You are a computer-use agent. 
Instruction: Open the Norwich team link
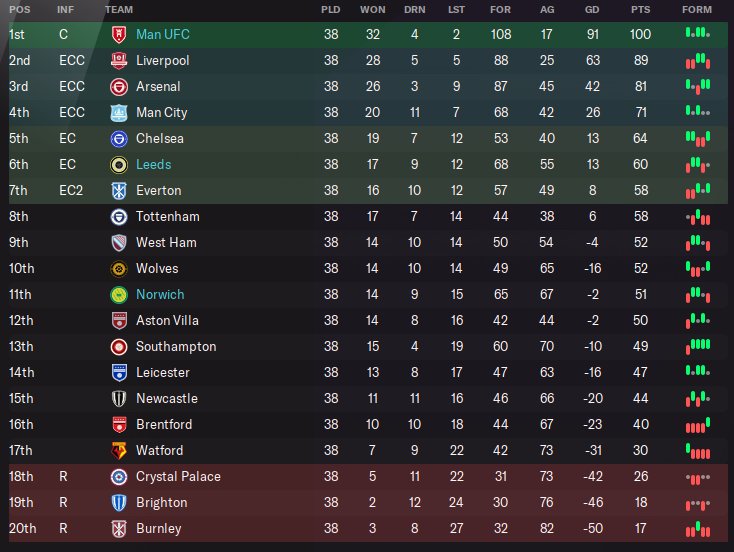pyautogui.click(x=160, y=295)
